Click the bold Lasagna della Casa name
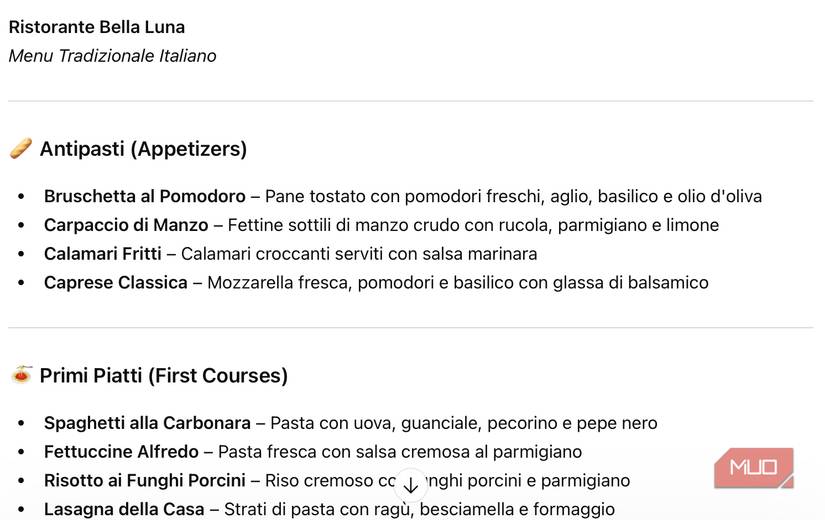The height and width of the screenshot is (520, 825). tap(125, 510)
